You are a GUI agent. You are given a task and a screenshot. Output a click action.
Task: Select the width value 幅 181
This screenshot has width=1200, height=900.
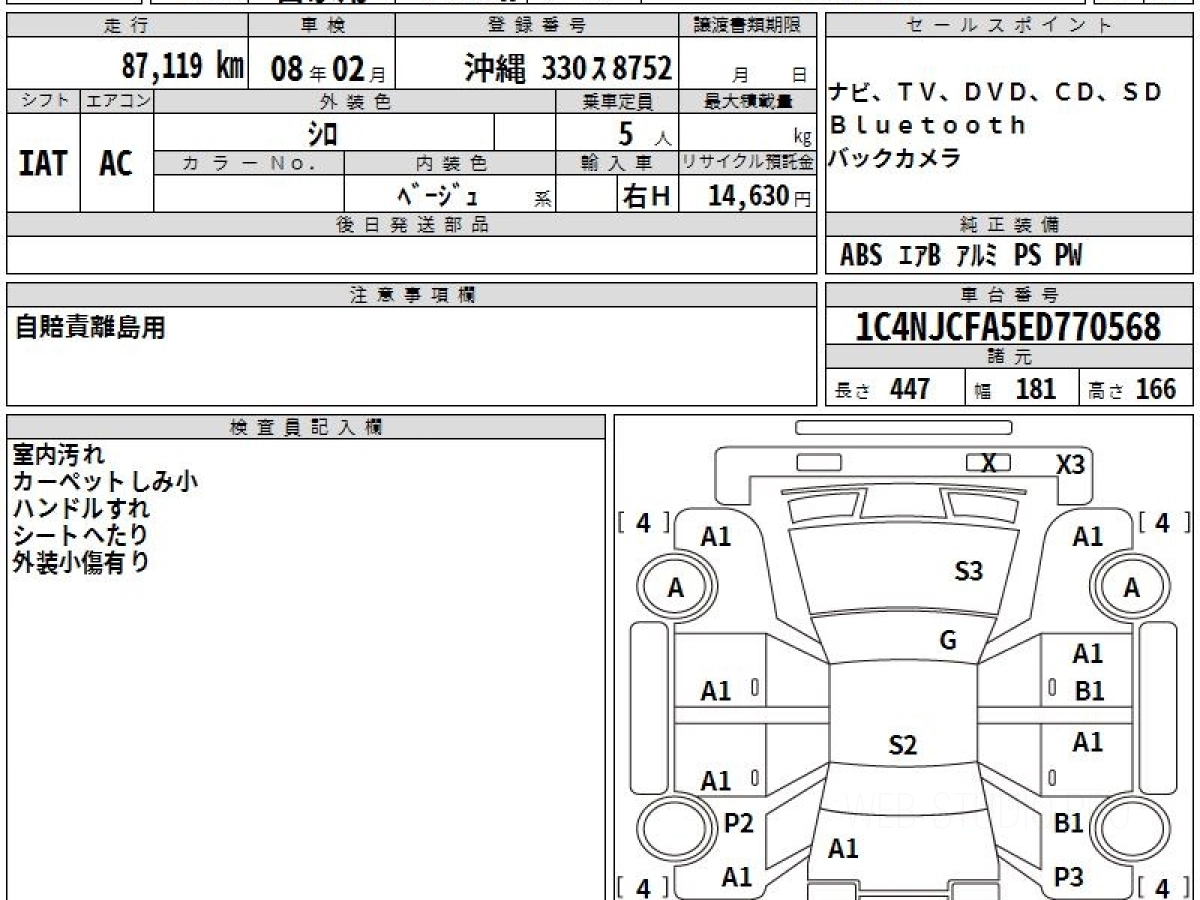point(1016,389)
